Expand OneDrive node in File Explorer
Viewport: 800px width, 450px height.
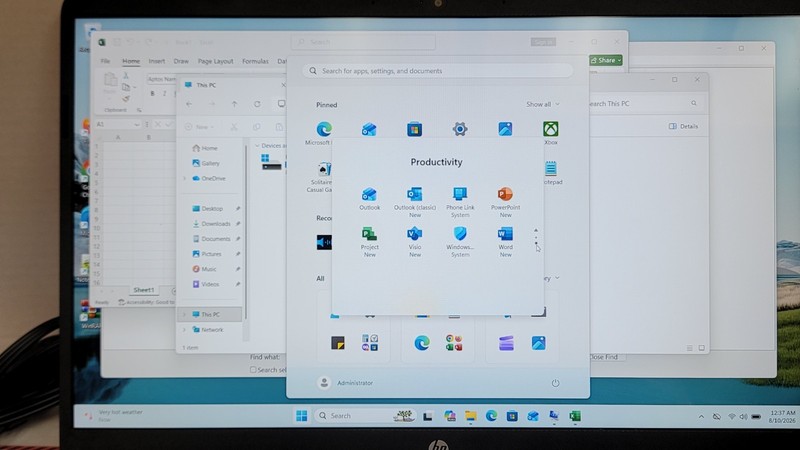pos(185,179)
